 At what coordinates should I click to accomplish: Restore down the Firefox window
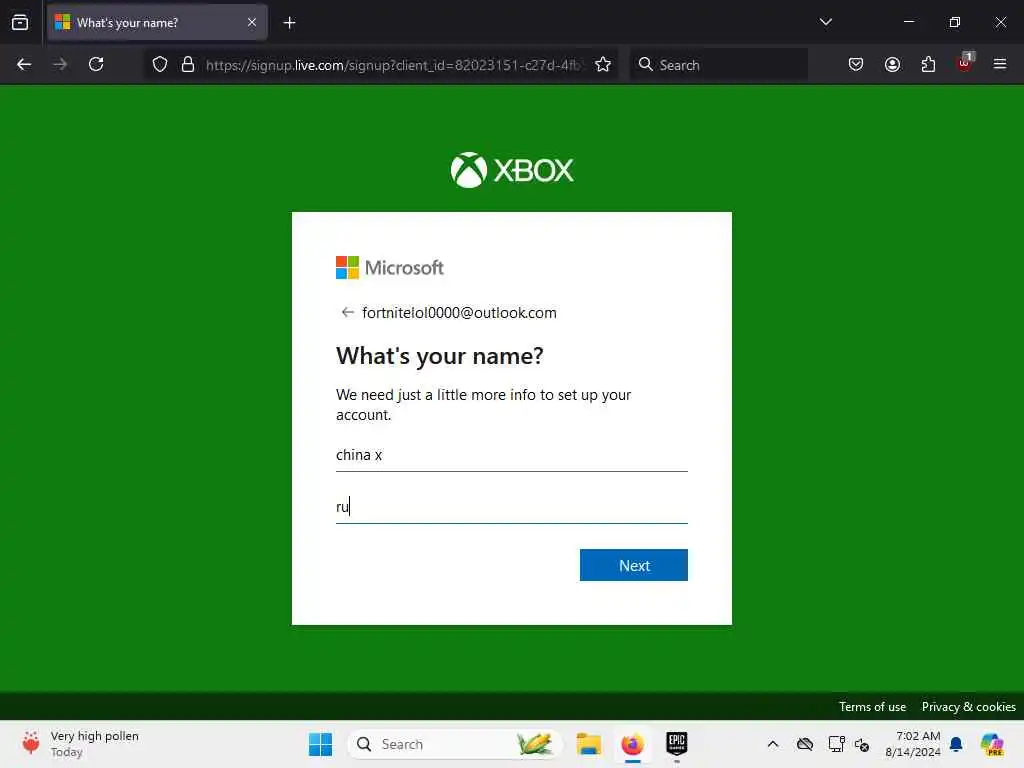(955, 22)
